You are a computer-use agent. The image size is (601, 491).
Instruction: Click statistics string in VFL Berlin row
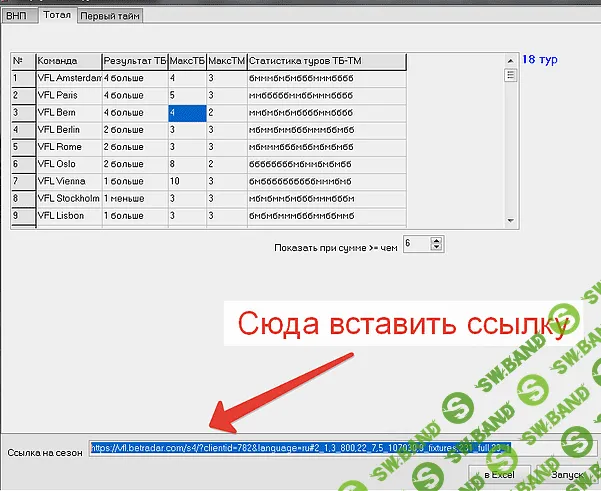[327, 130]
